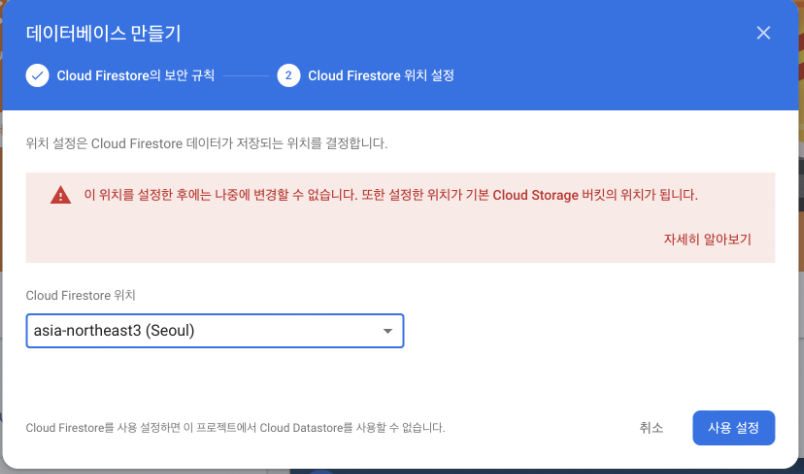This screenshot has width=804, height=474.
Task: Select the Cloud Firestore 위치 설정 step
Action: click(381, 76)
